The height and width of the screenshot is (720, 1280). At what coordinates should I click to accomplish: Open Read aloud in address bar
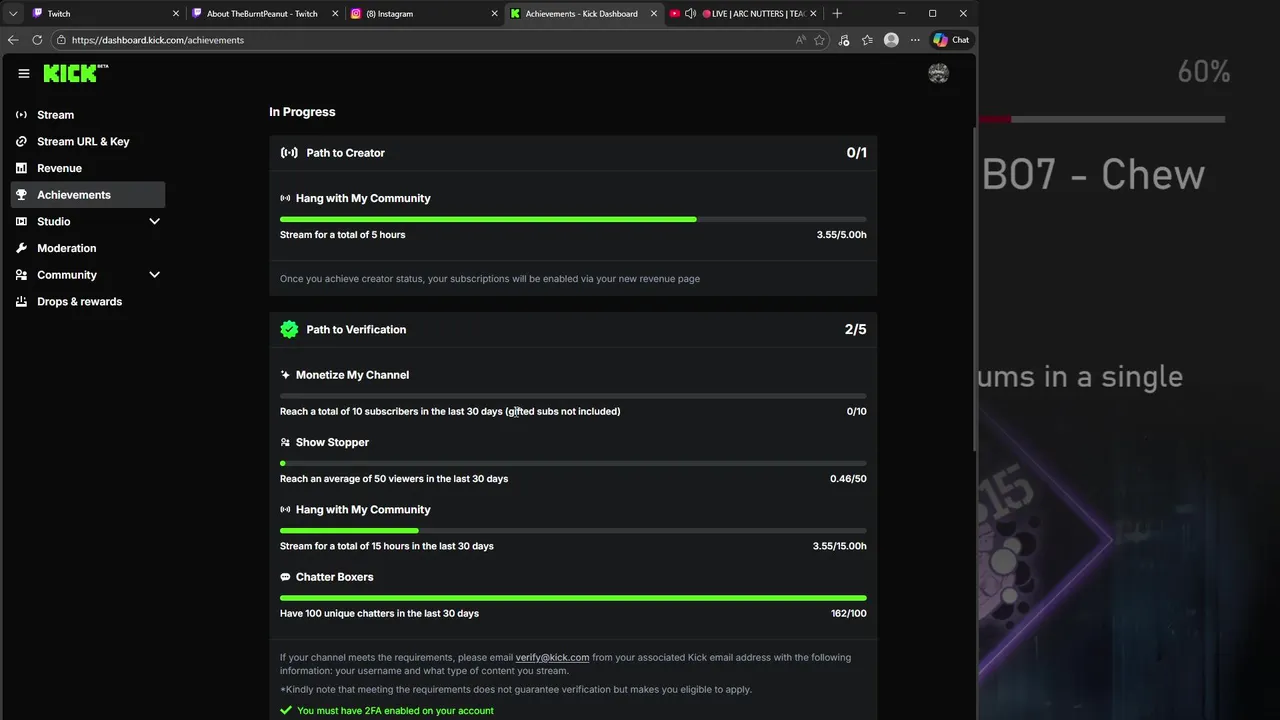click(800, 40)
